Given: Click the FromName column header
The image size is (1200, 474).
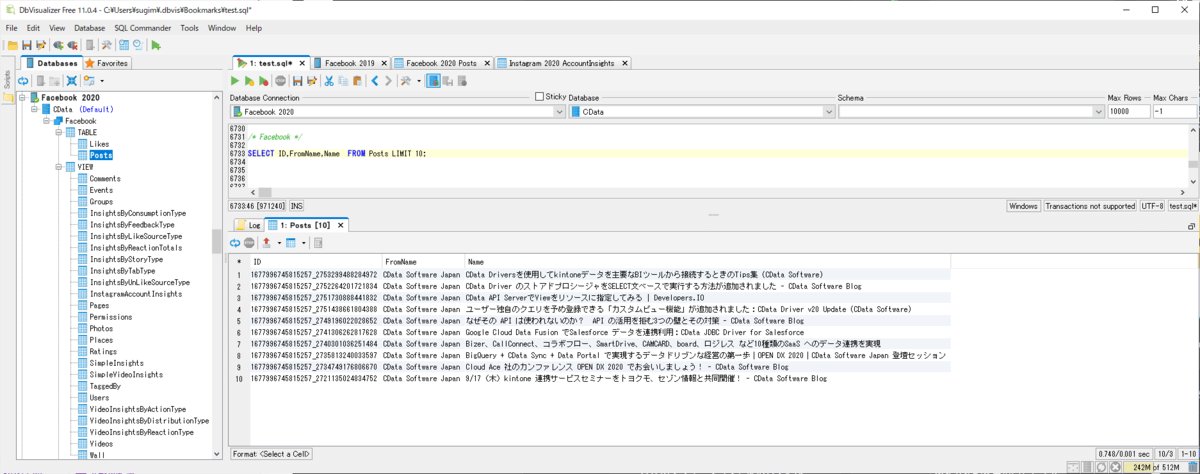Looking at the screenshot, I should point(424,261).
